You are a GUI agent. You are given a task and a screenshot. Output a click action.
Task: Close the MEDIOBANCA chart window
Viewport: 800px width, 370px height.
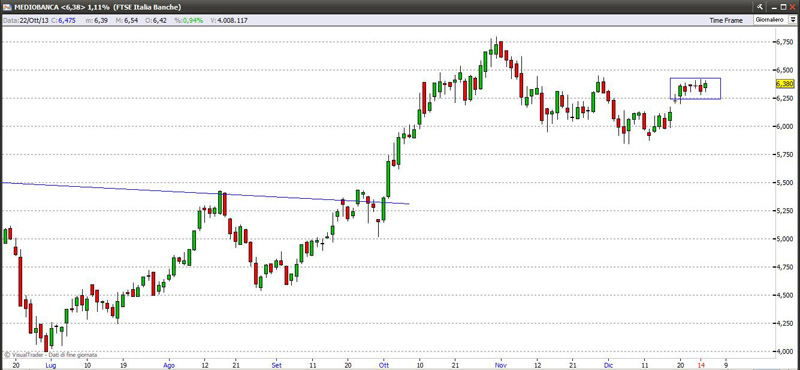click(792, 7)
